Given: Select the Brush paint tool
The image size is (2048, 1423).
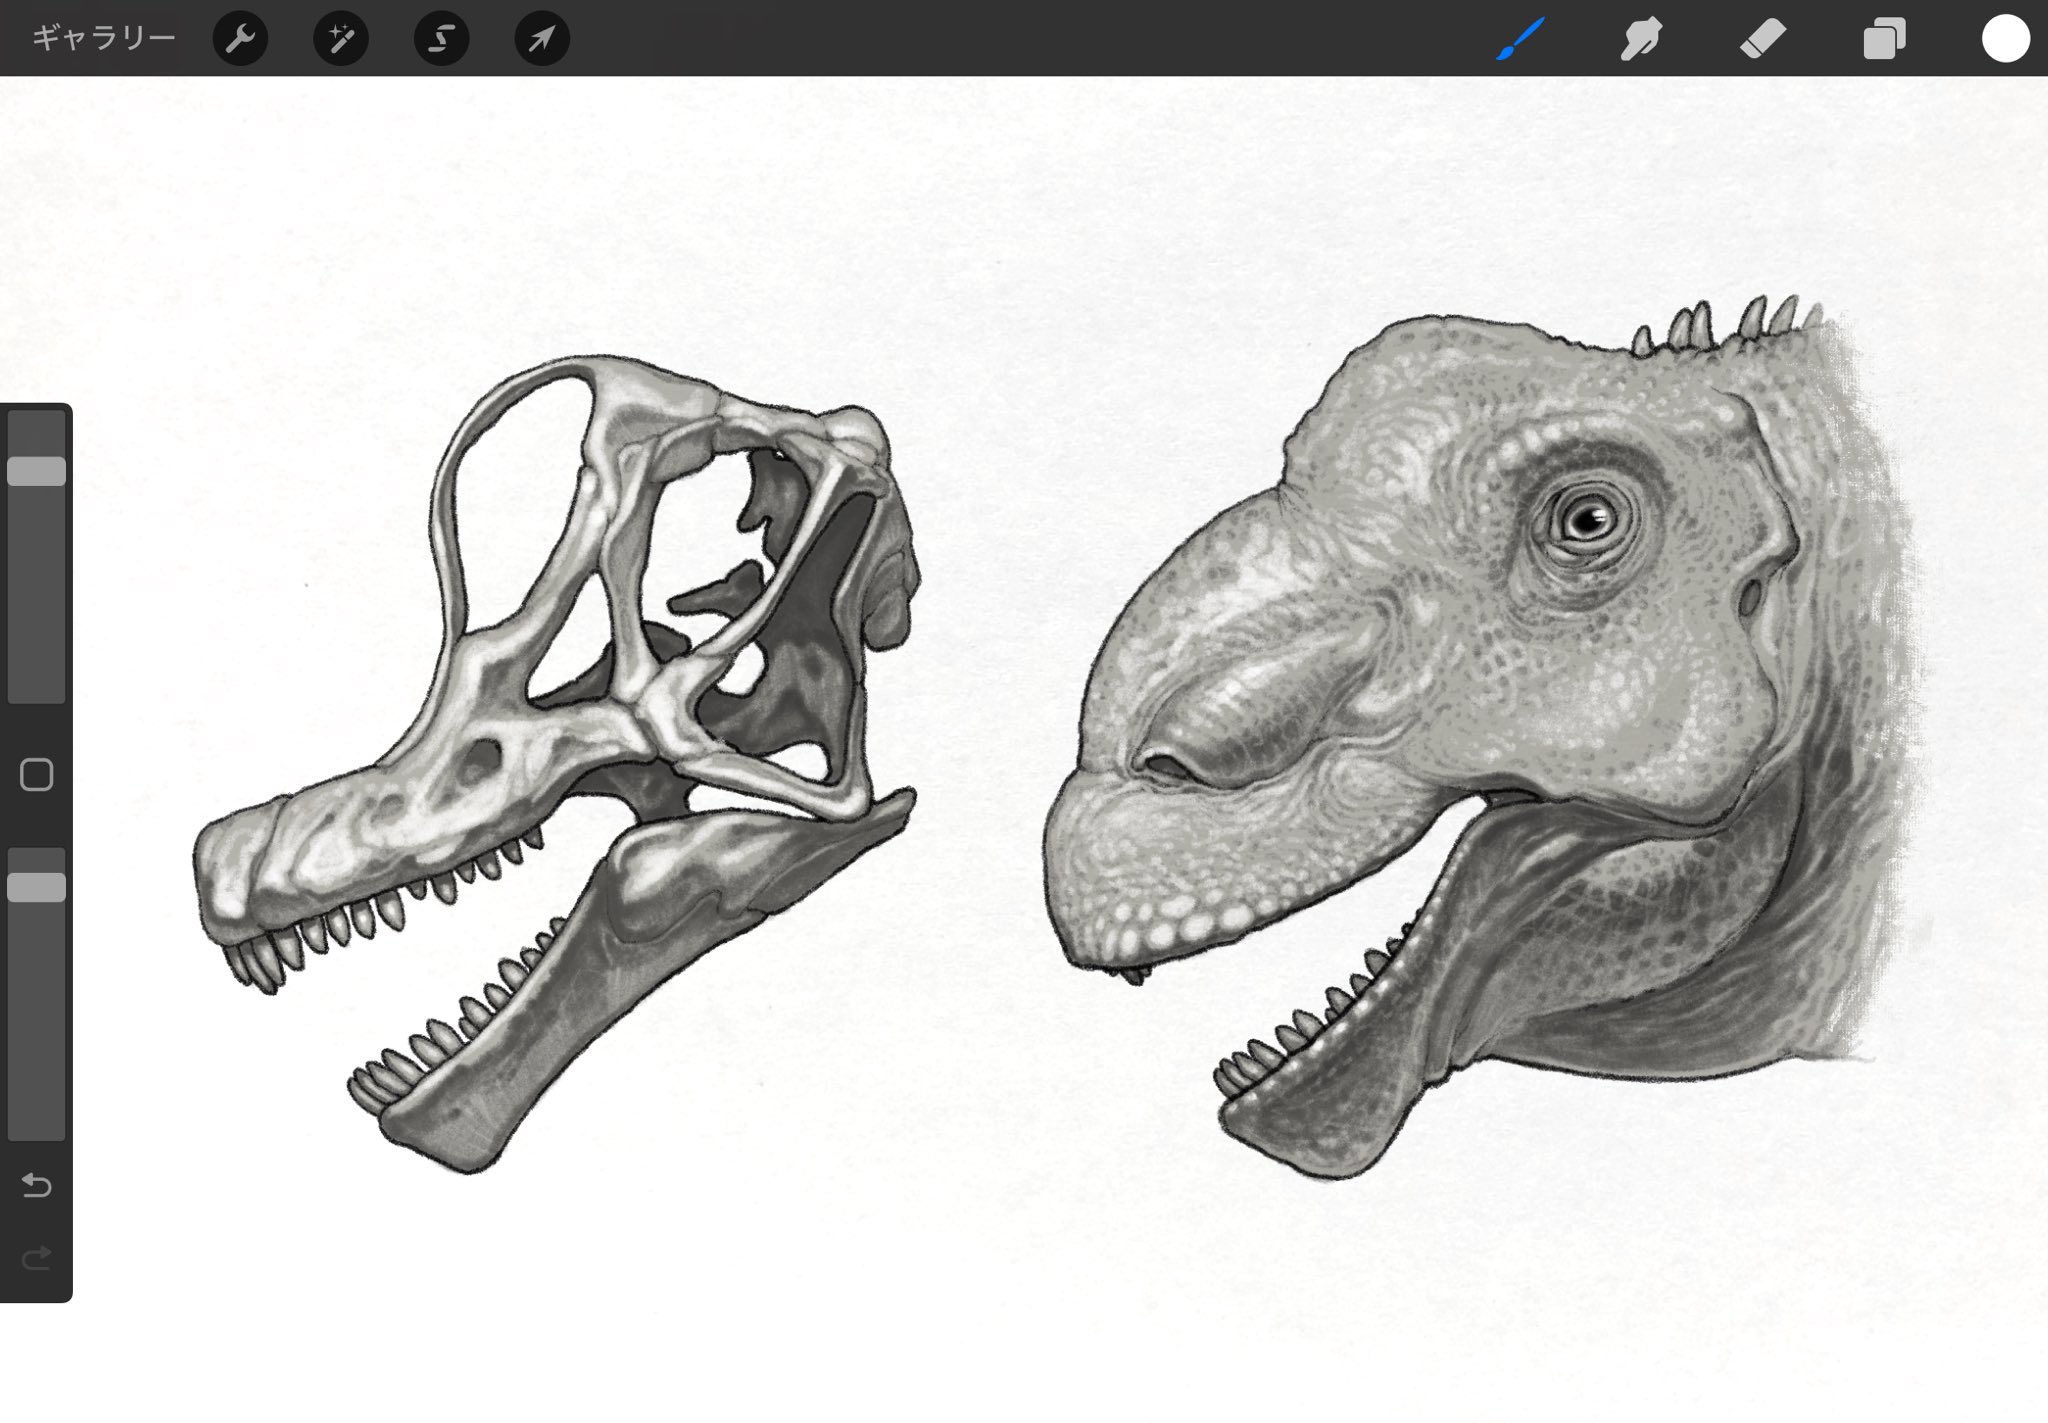Looking at the screenshot, I should pyautogui.click(x=1521, y=39).
